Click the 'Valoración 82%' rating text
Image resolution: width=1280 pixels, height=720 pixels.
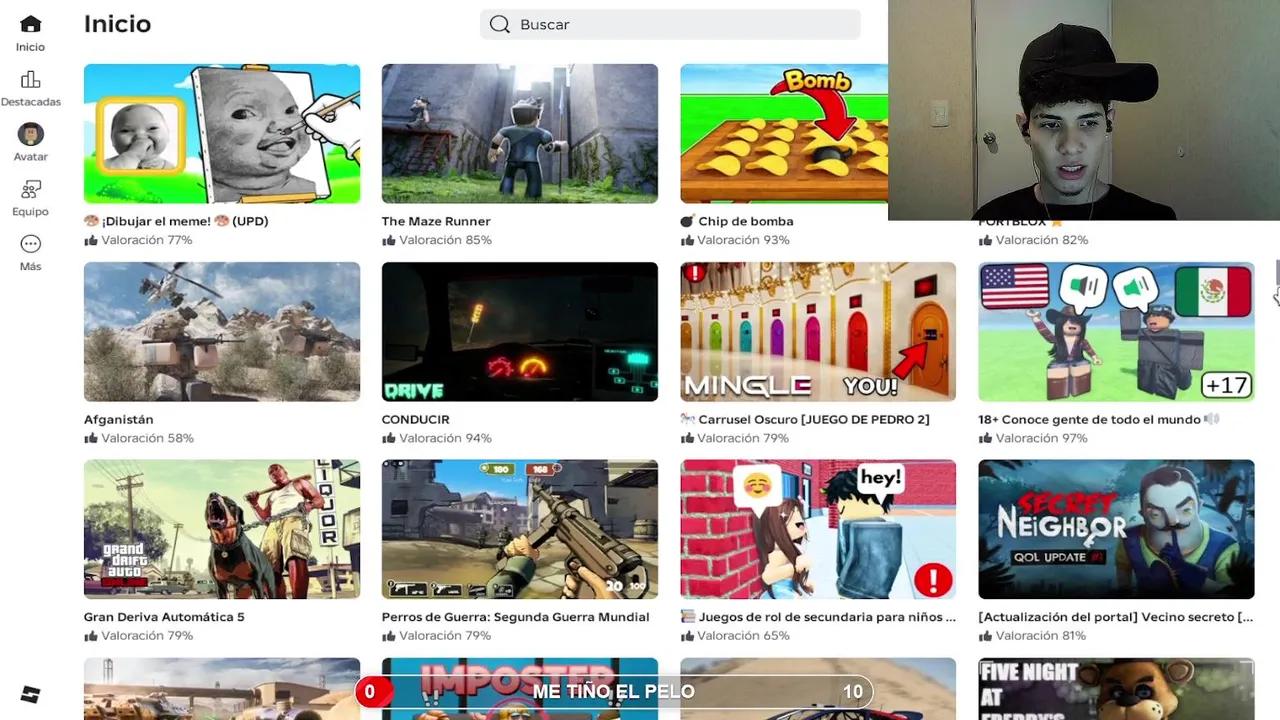pos(1042,240)
